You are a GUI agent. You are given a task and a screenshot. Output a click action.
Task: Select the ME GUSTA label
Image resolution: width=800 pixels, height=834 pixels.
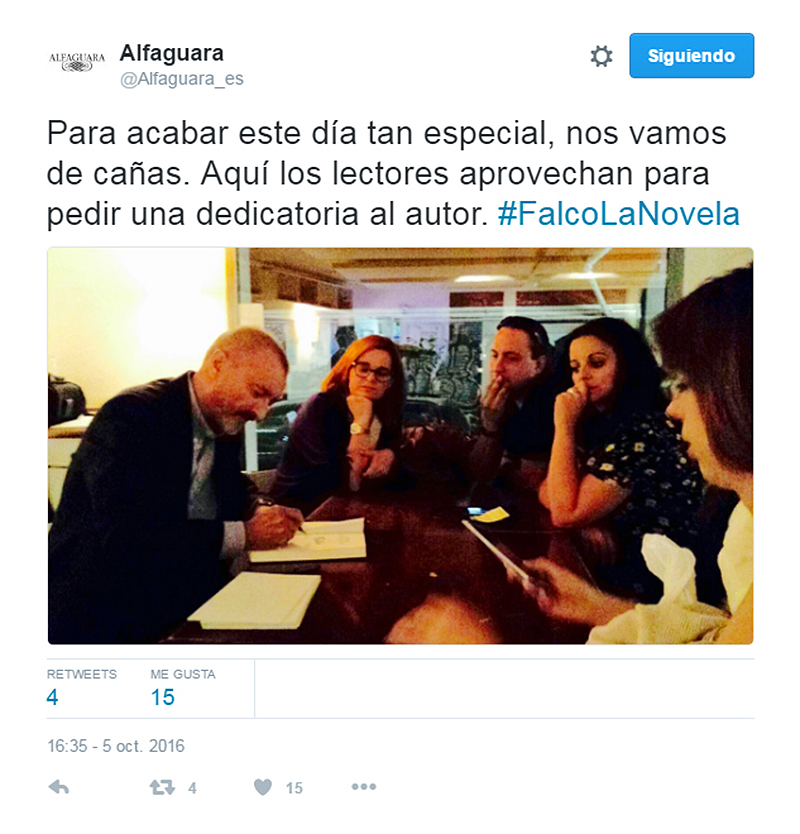point(183,674)
